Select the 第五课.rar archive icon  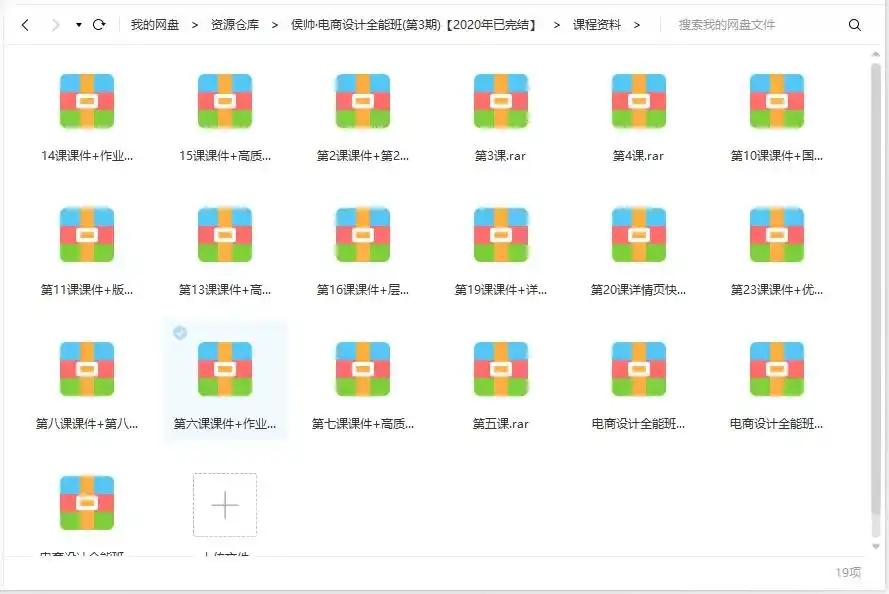(501, 369)
